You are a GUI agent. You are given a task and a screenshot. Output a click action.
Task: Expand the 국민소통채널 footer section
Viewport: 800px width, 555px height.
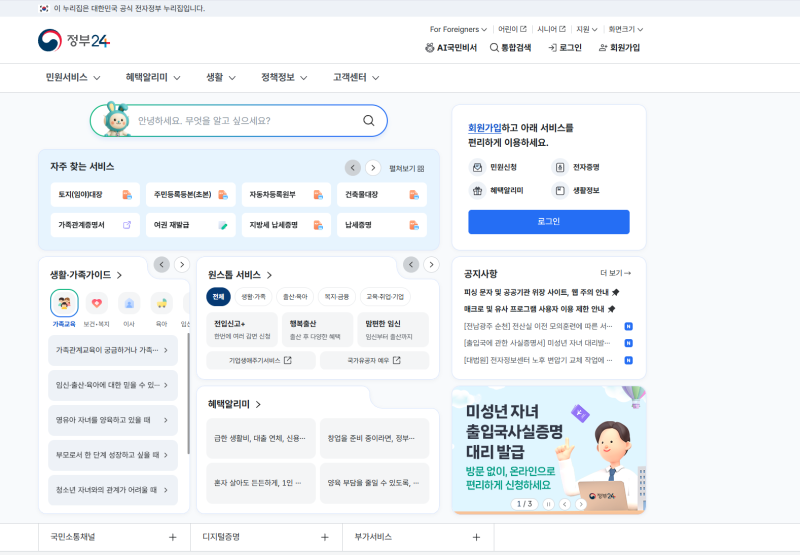tap(114, 537)
